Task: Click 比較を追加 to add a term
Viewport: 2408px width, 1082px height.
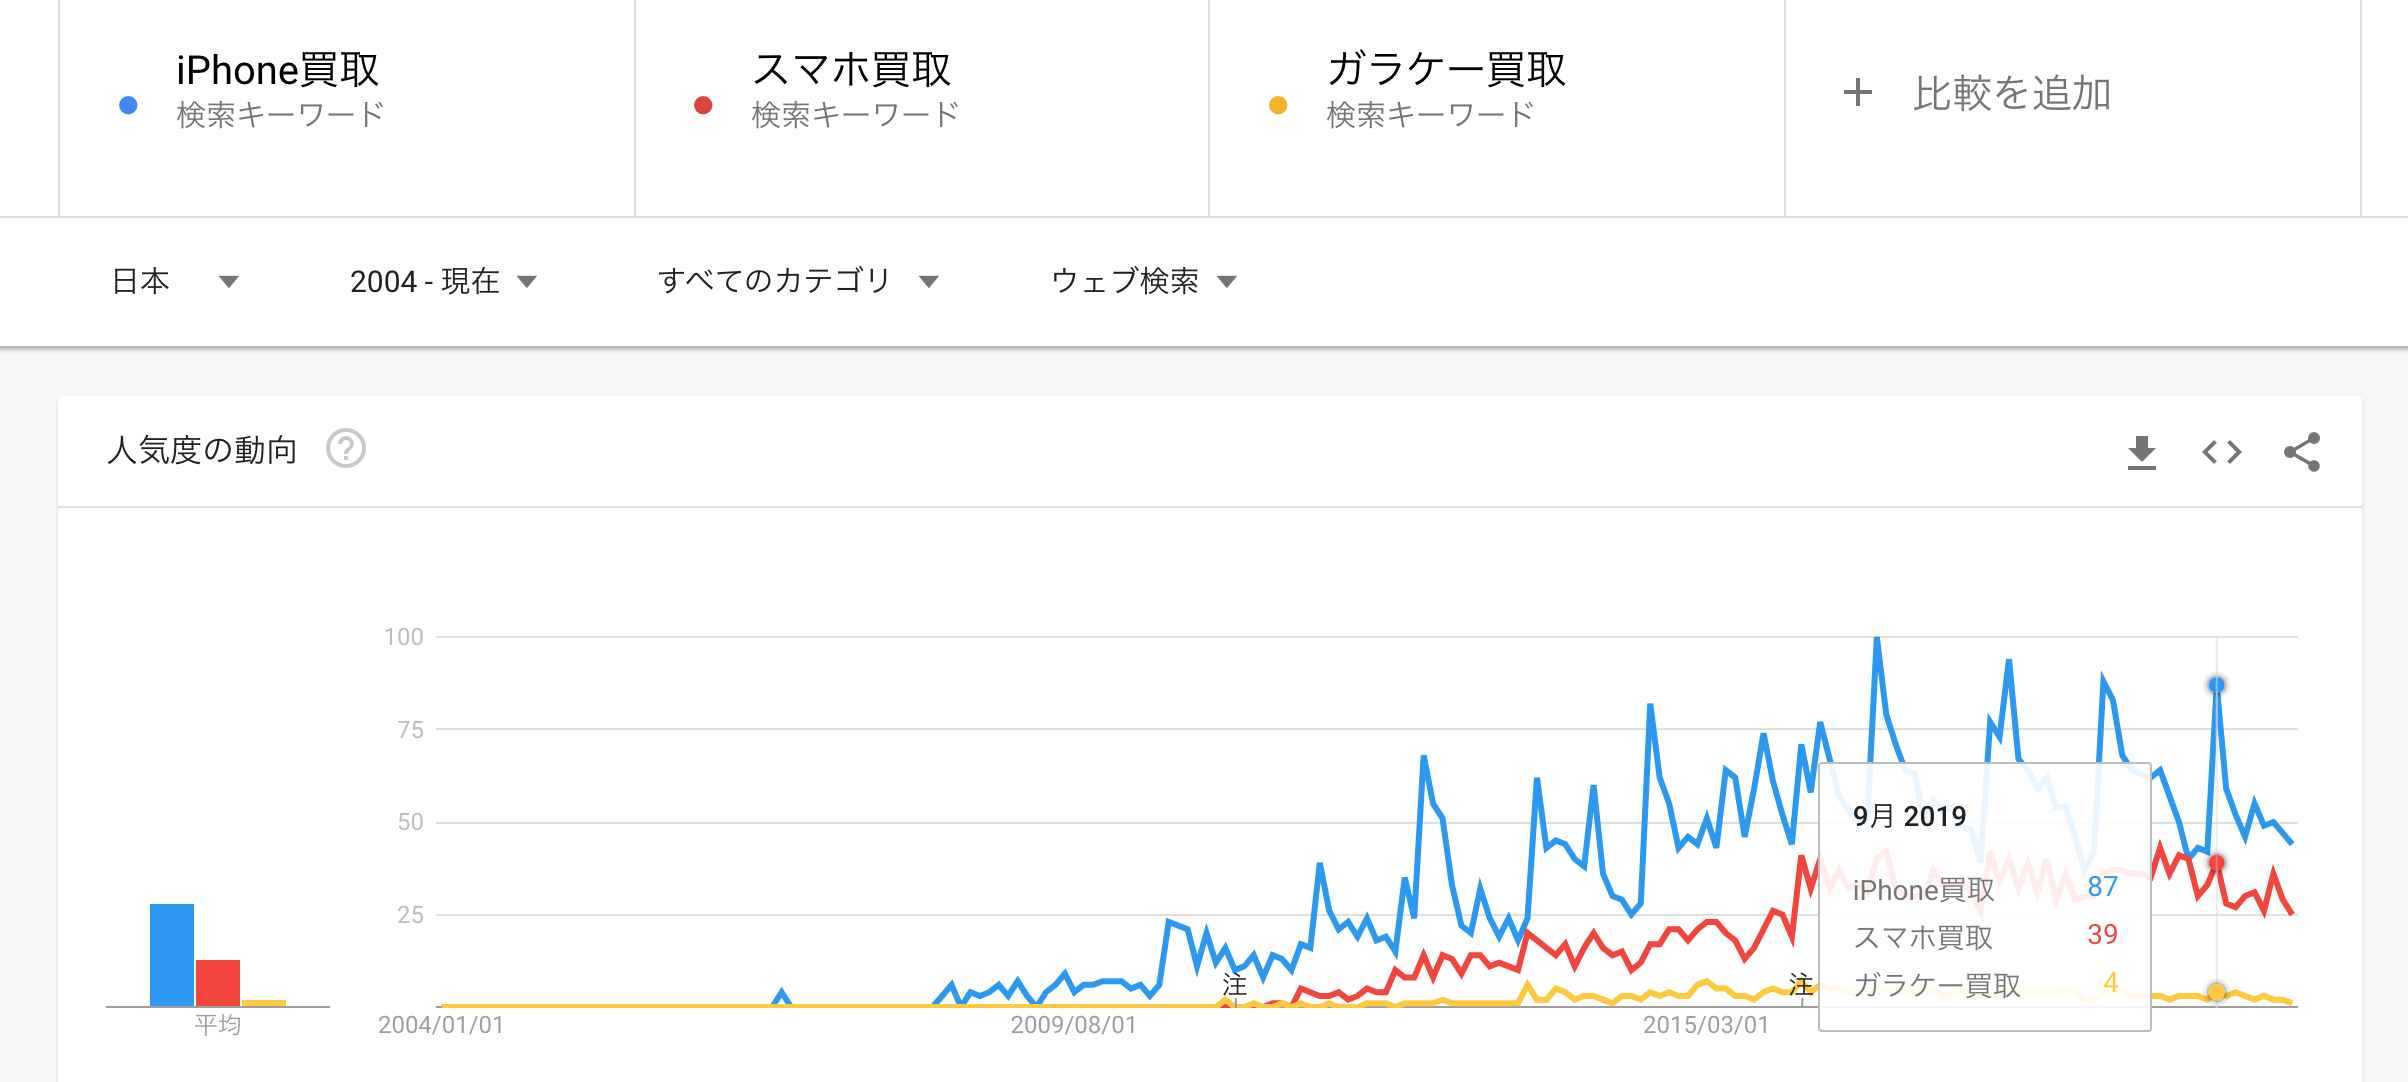Action: coord(2011,93)
